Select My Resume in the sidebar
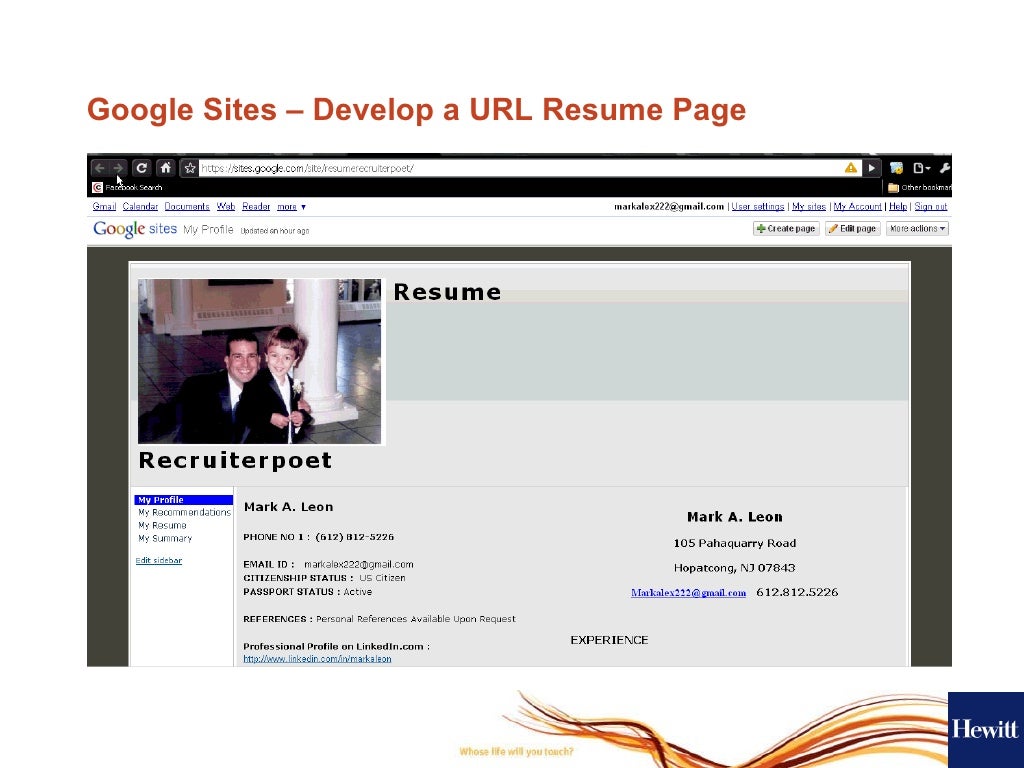1024x768 pixels. 162,526
